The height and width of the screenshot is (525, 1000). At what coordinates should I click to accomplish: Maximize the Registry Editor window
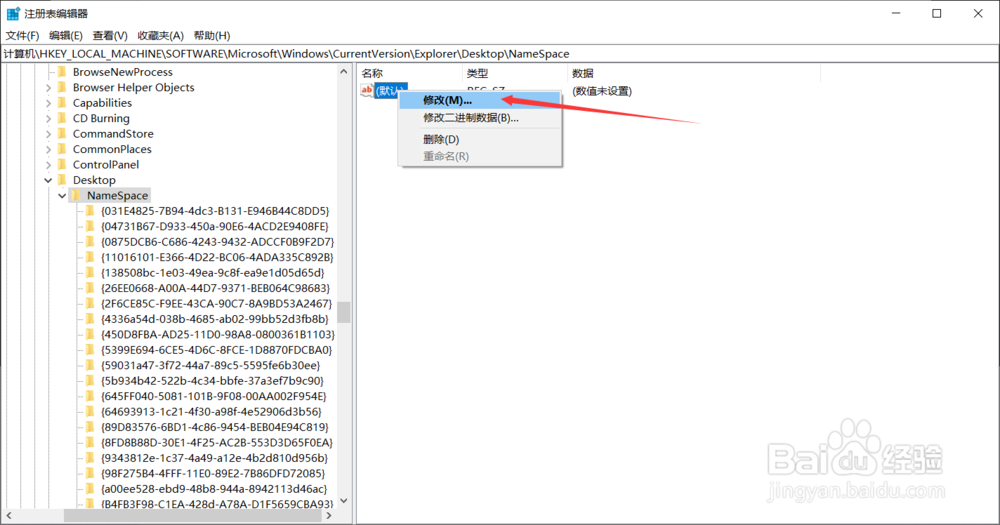point(936,13)
